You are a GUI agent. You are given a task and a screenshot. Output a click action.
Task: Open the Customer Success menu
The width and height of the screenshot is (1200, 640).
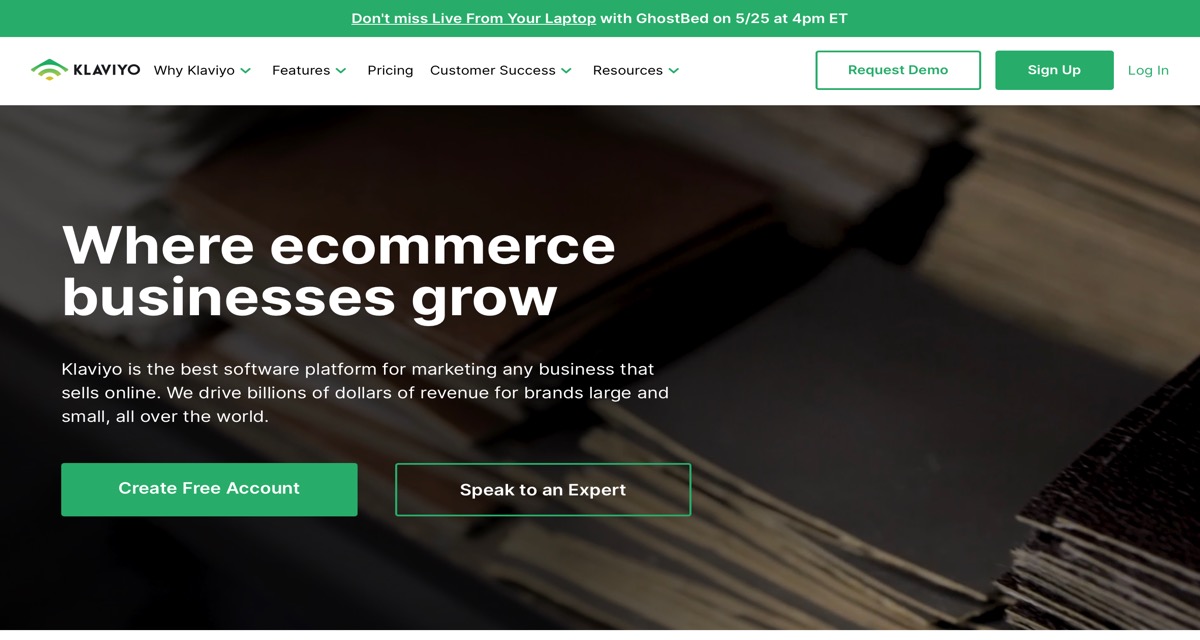click(493, 70)
